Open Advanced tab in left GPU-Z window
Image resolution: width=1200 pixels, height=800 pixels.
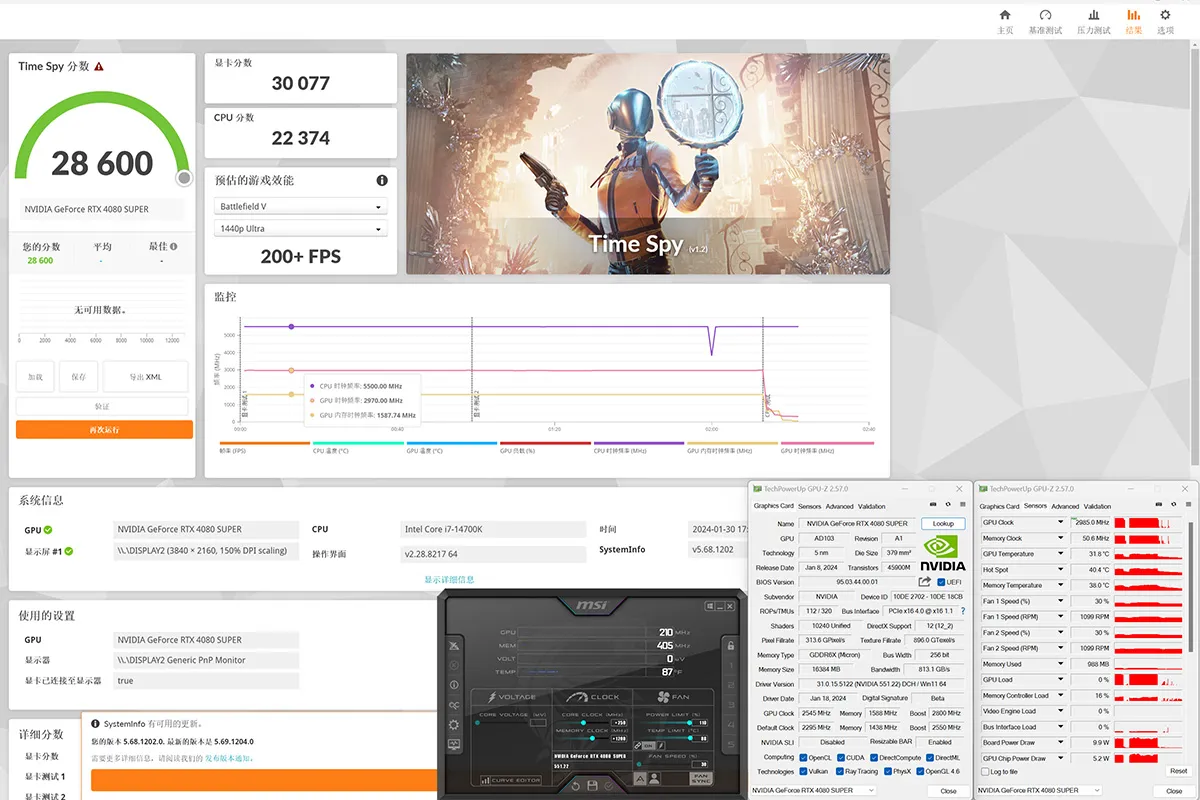(840, 506)
